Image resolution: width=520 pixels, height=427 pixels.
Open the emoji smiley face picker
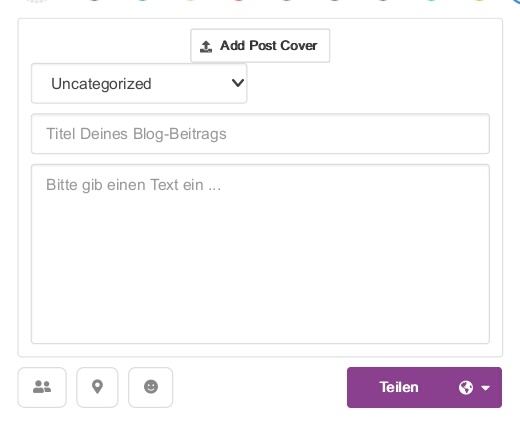tap(151, 387)
